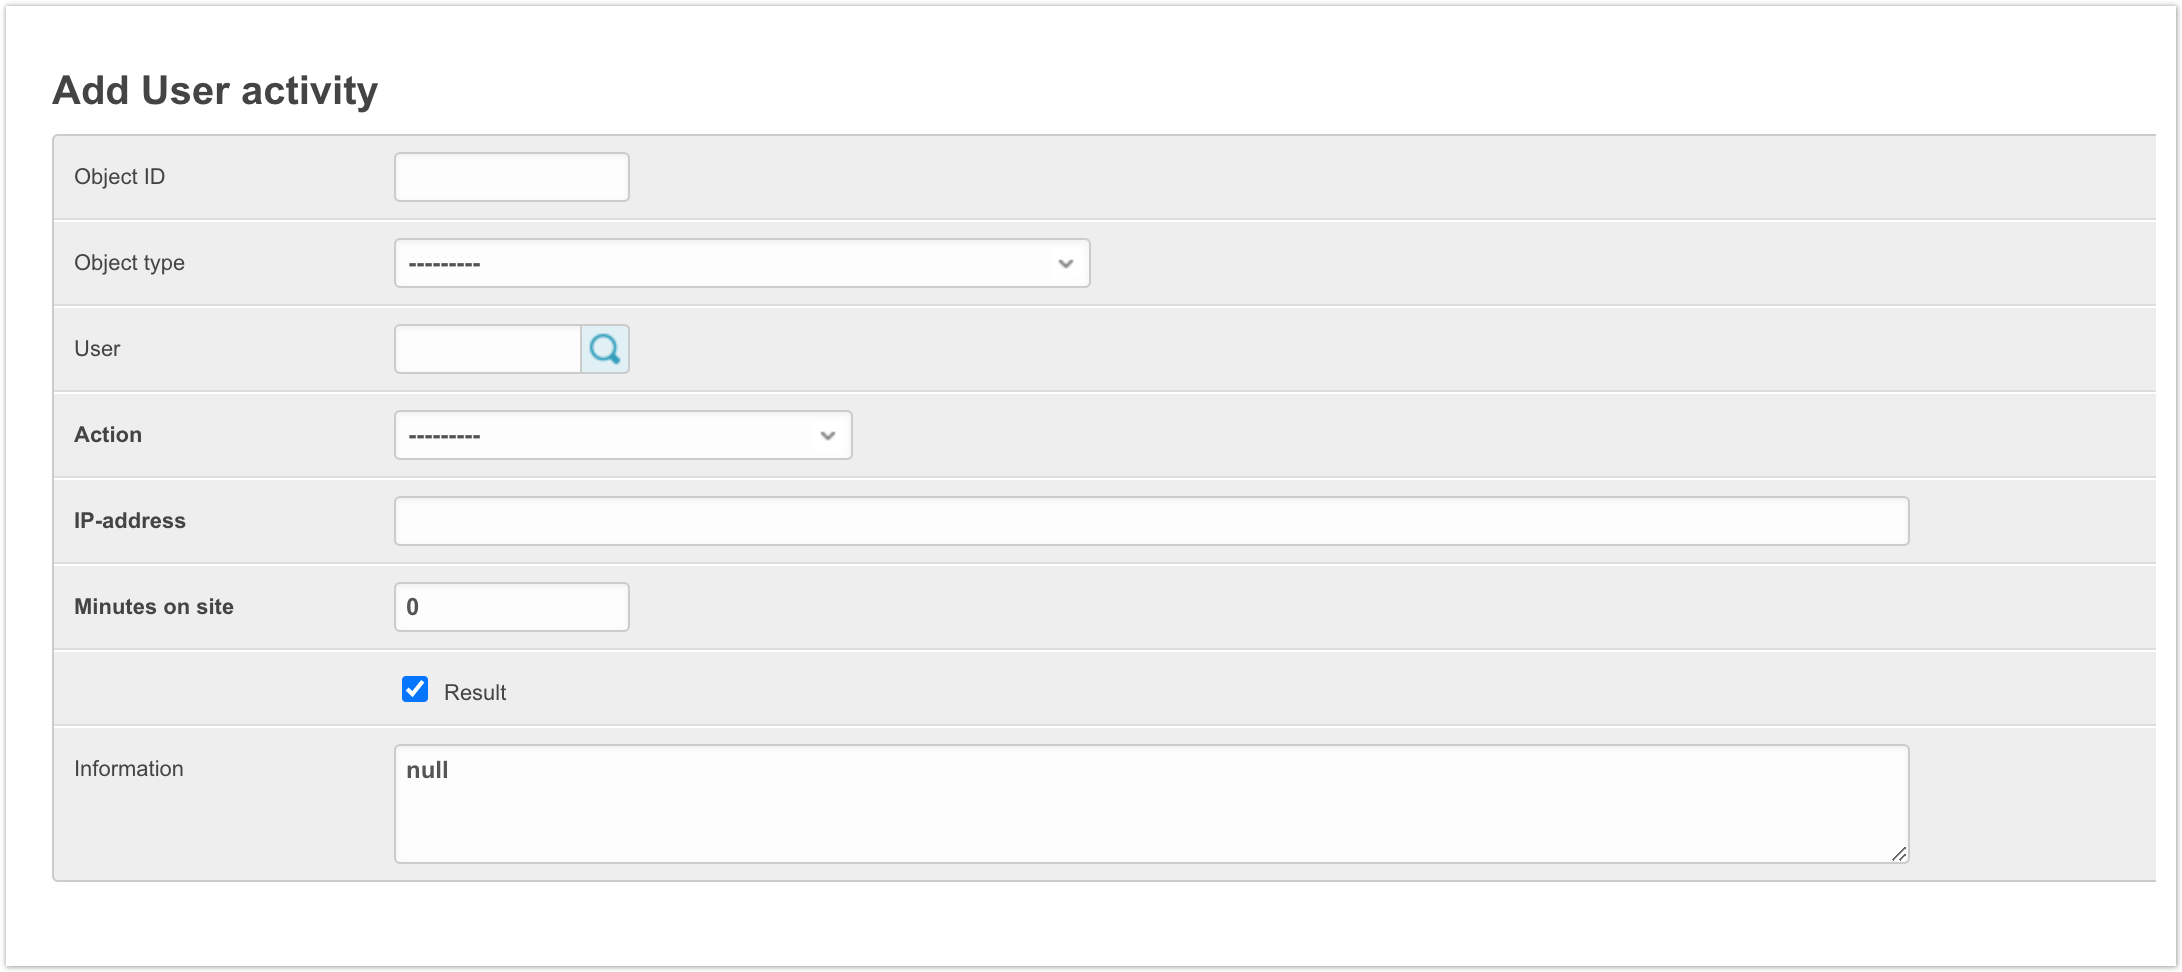The image size is (2182, 972).
Task: Click the null text in Information box
Action: tap(427, 770)
